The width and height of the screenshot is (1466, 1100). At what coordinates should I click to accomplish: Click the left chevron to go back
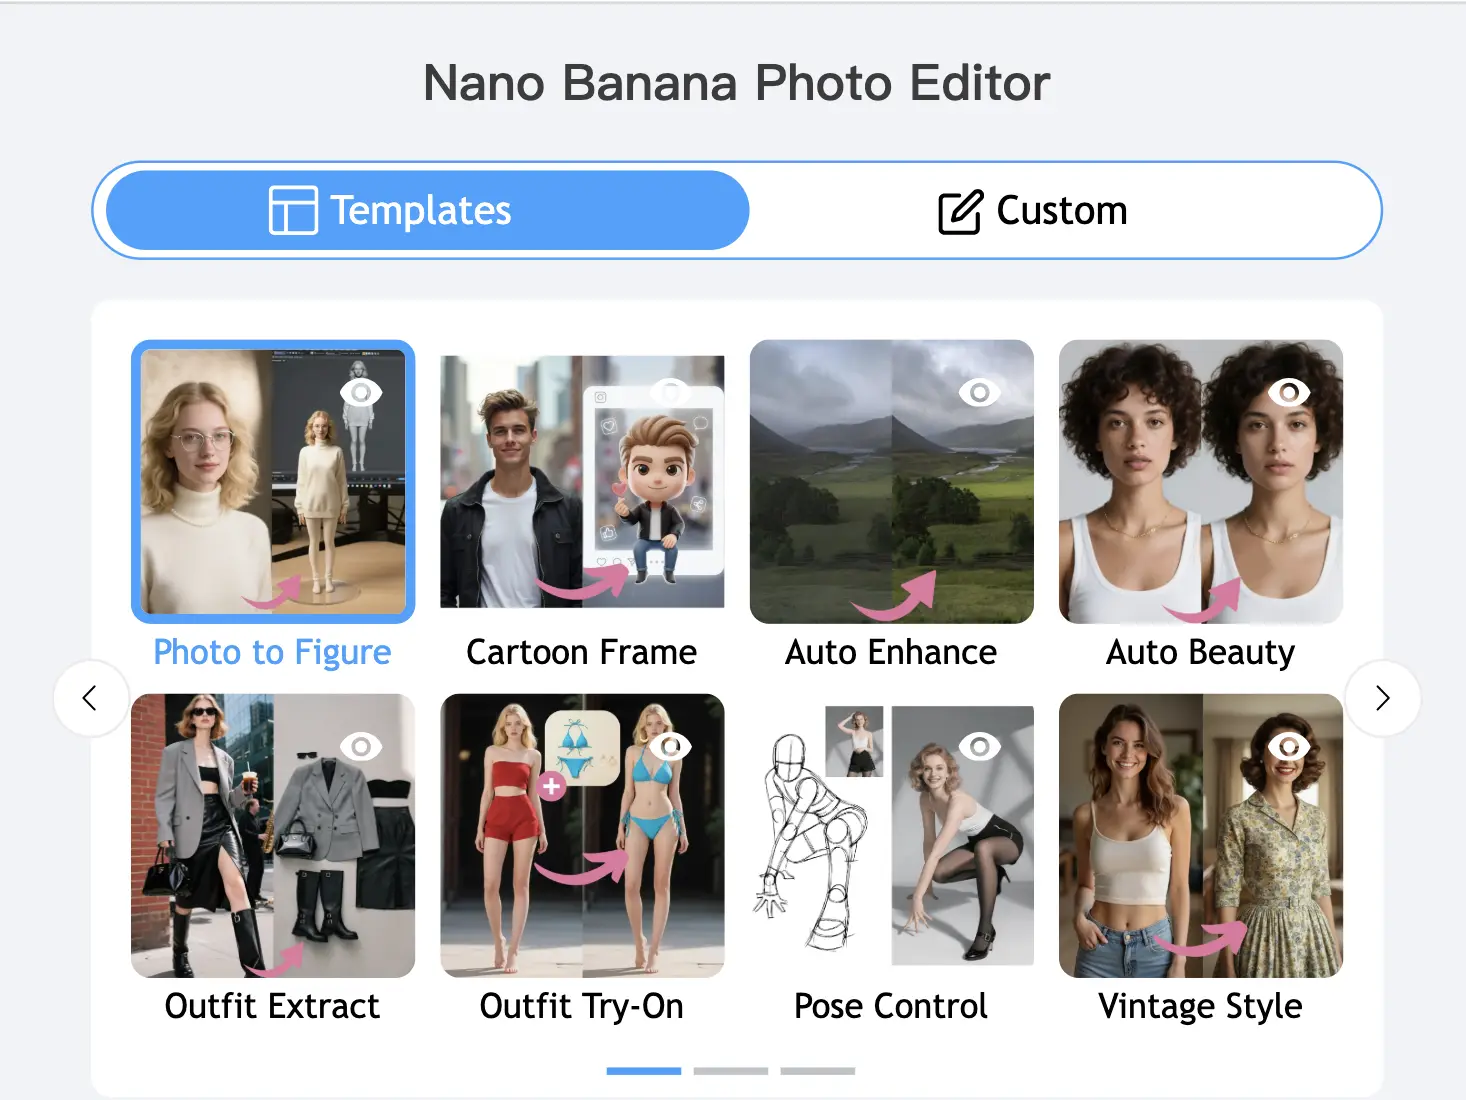click(x=91, y=698)
